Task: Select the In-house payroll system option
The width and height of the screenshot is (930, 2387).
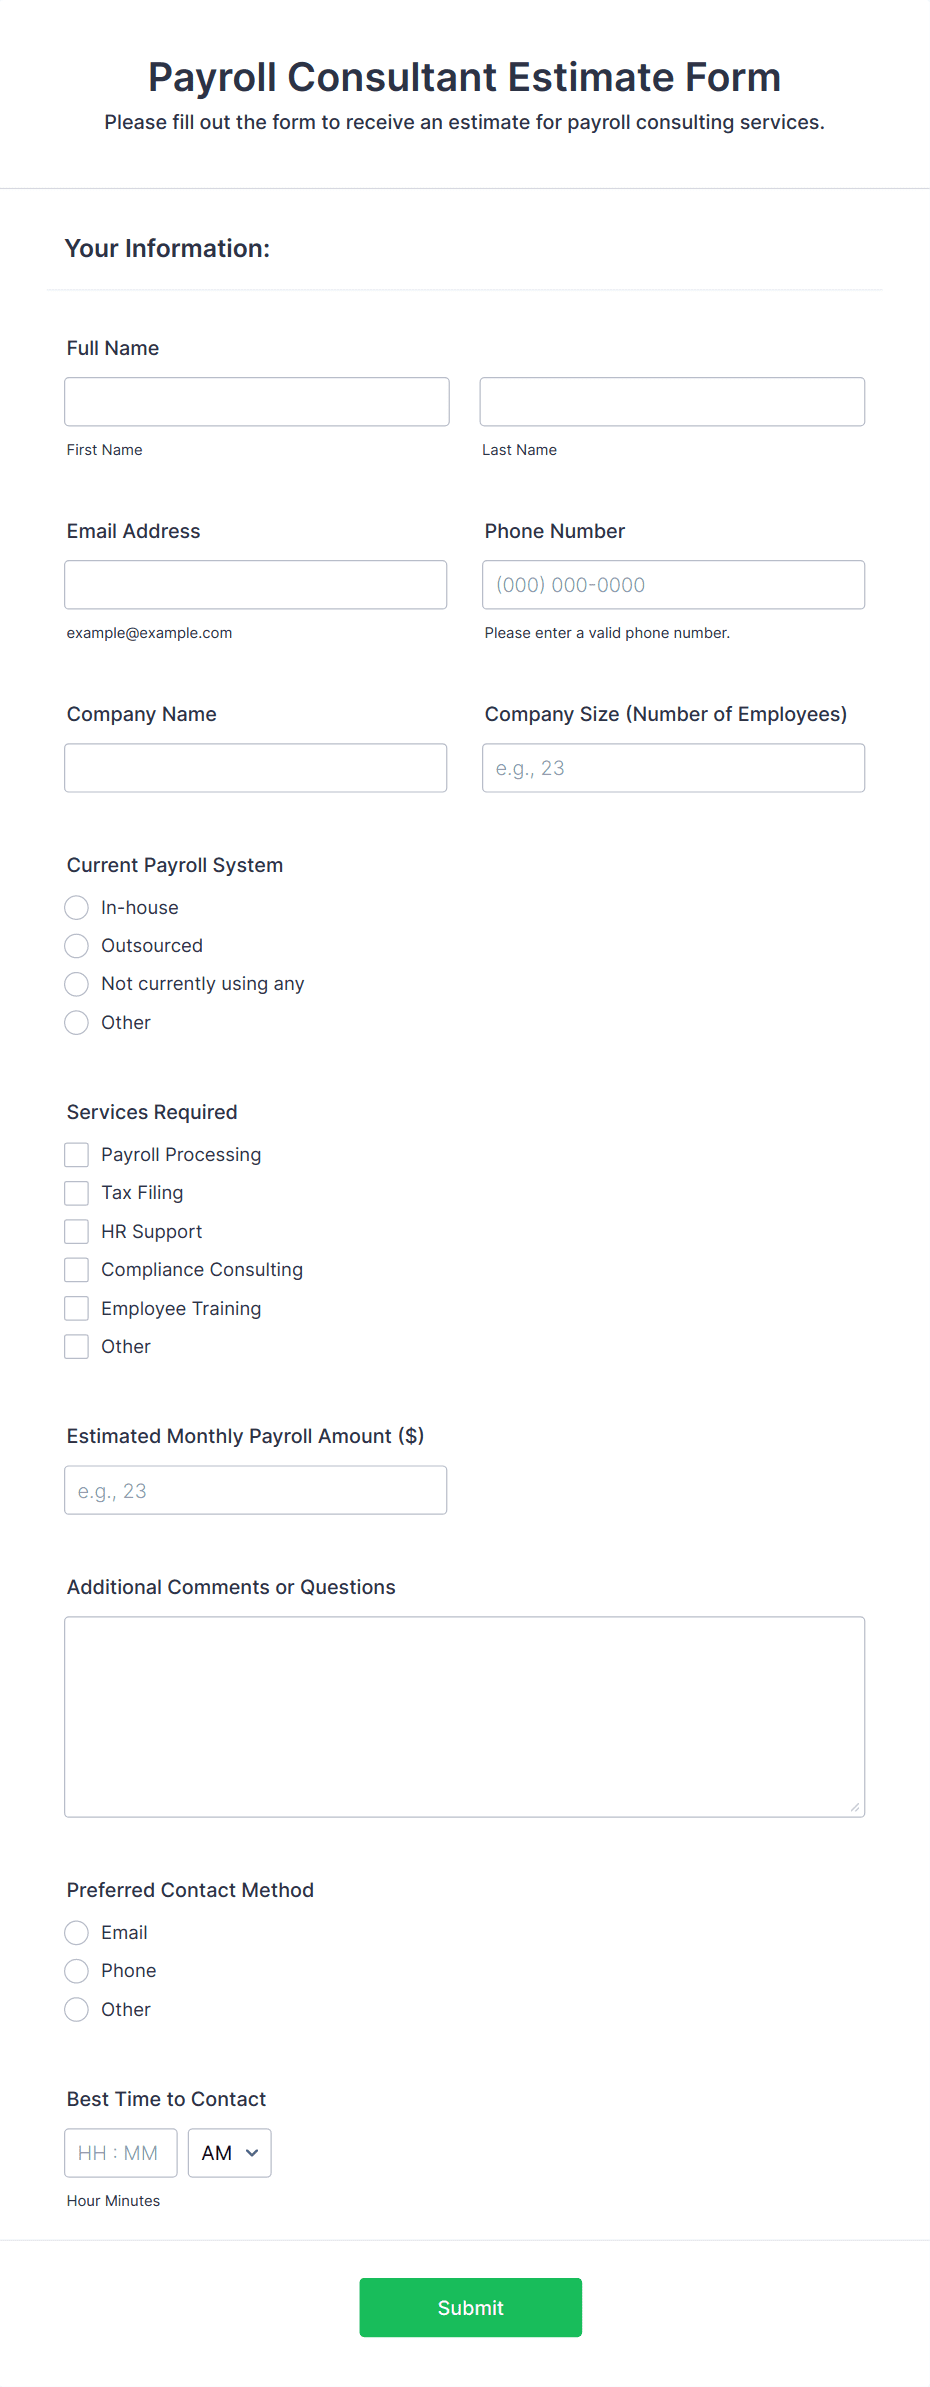Action: click(x=76, y=907)
